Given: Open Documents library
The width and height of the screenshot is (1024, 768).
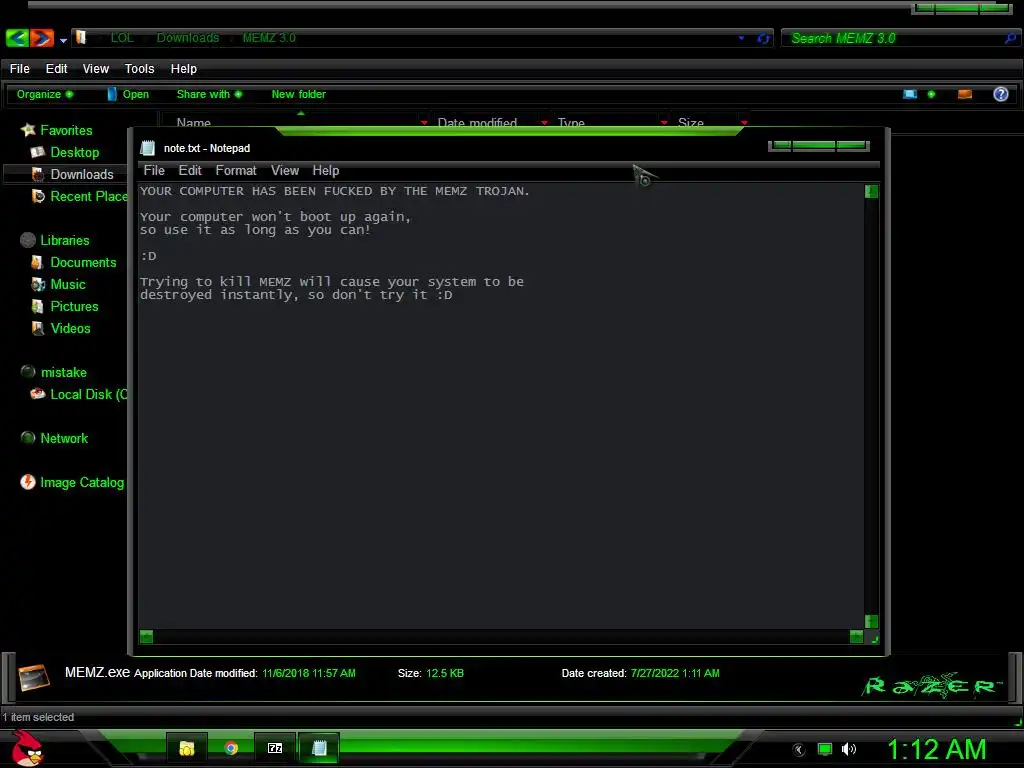Looking at the screenshot, I should tap(74, 263).
